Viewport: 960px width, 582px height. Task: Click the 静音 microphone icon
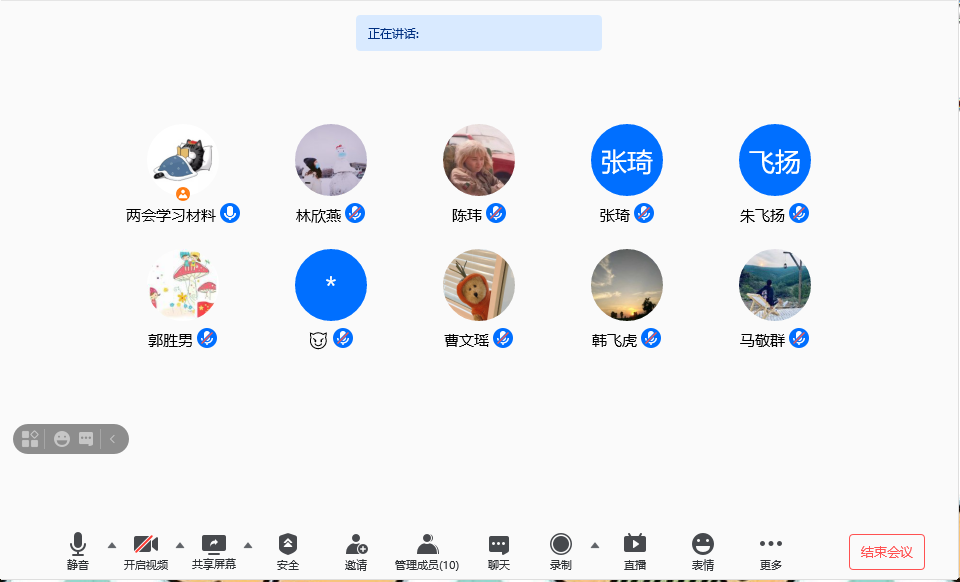pyautogui.click(x=78, y=544)
